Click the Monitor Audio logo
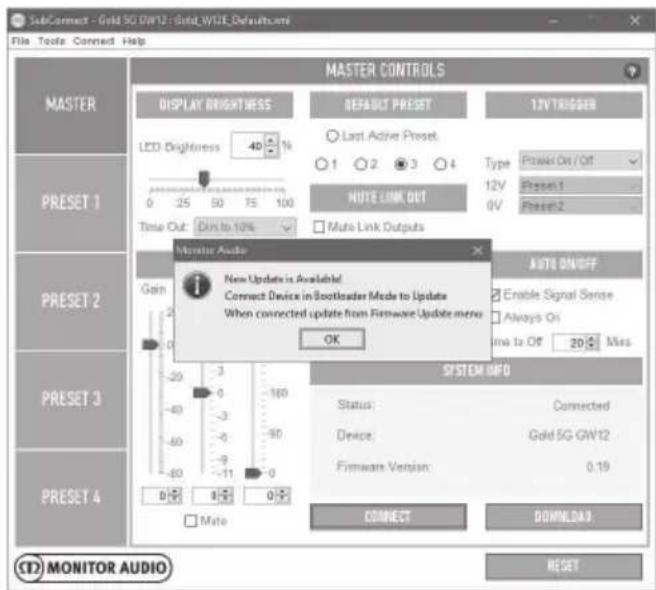 93,568
